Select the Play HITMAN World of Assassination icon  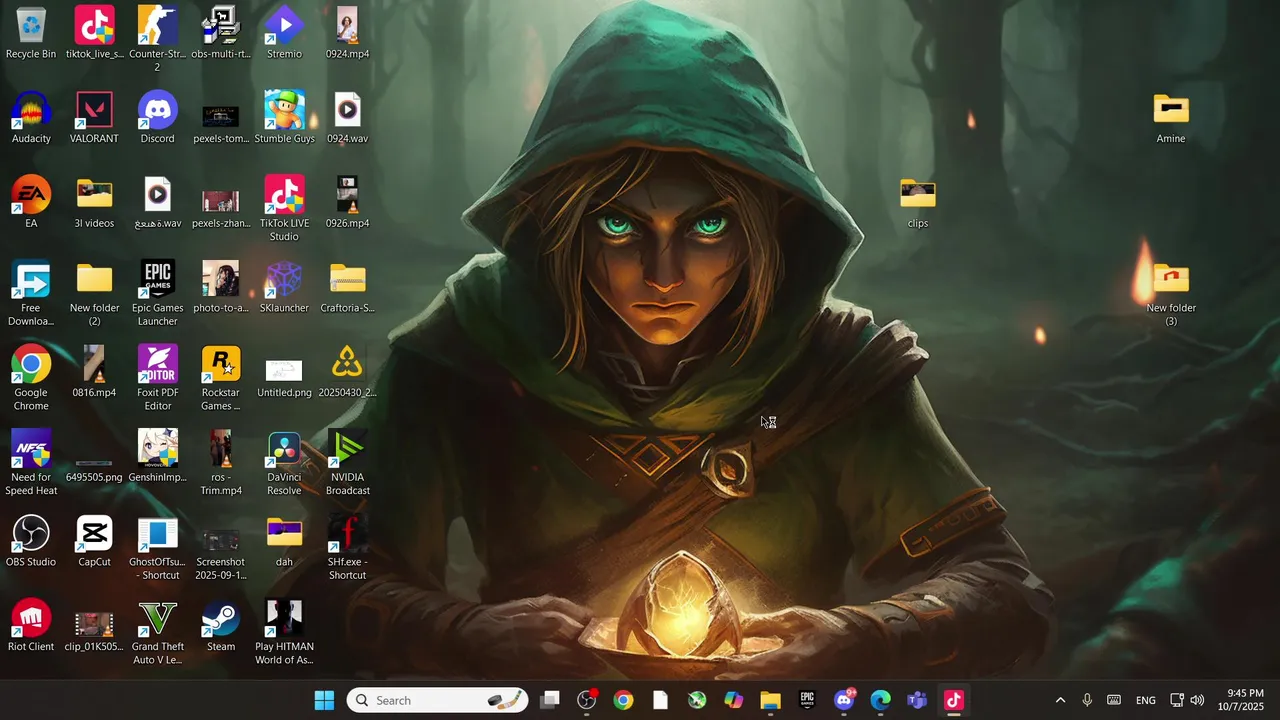click(284, 632)
